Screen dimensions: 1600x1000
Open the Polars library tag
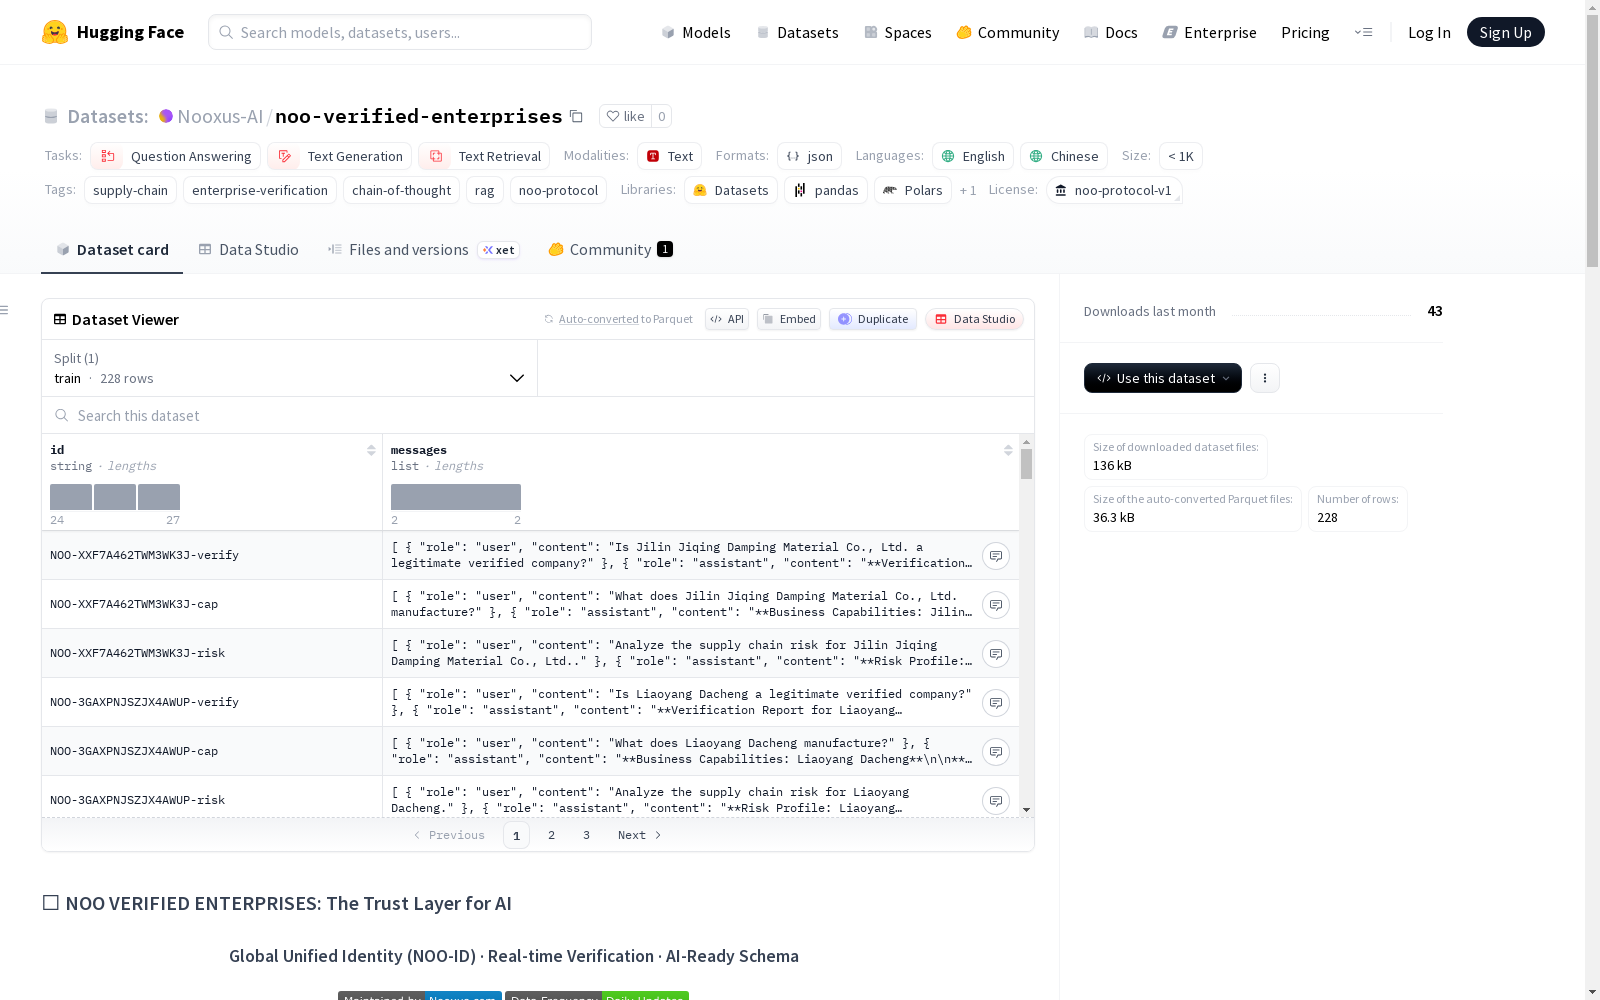pyautogui.click(x=913, y=190)
